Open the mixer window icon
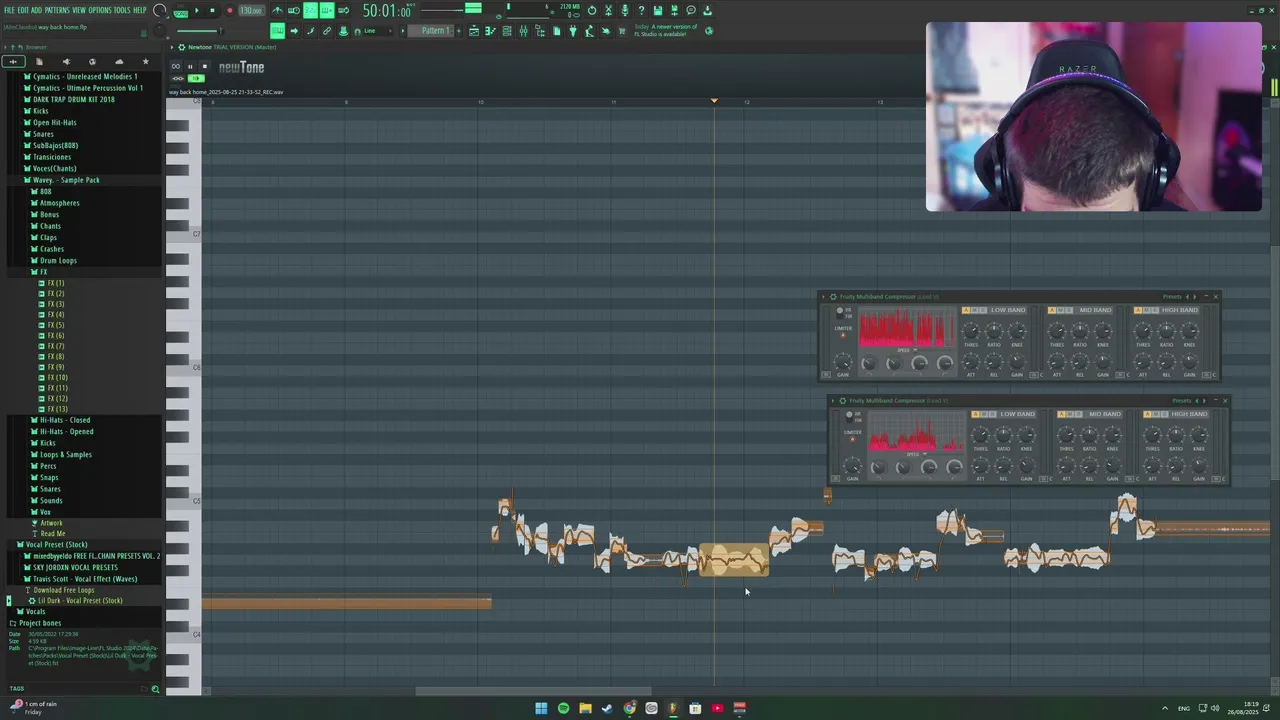The height and width of the screenshot is (720, 1280). click(x=523, y=31)
